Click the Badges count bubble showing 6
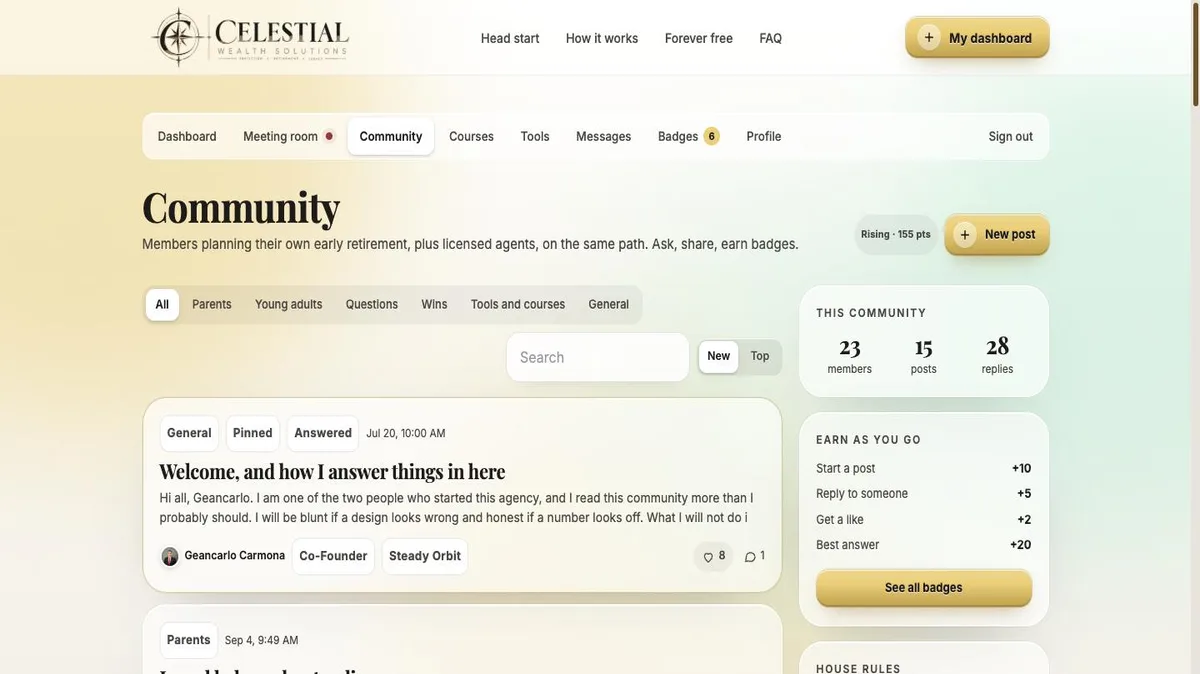 tap(711, 136)
